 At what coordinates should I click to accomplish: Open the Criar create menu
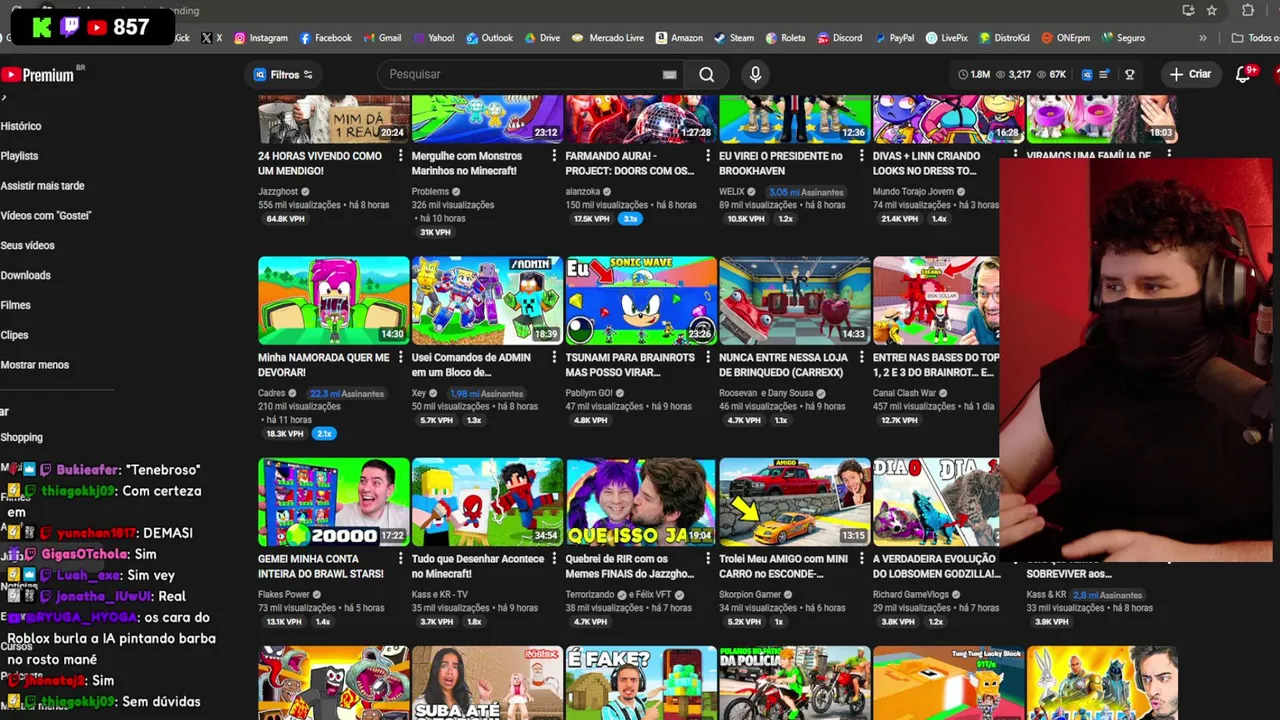click(x=1190, y=74)
